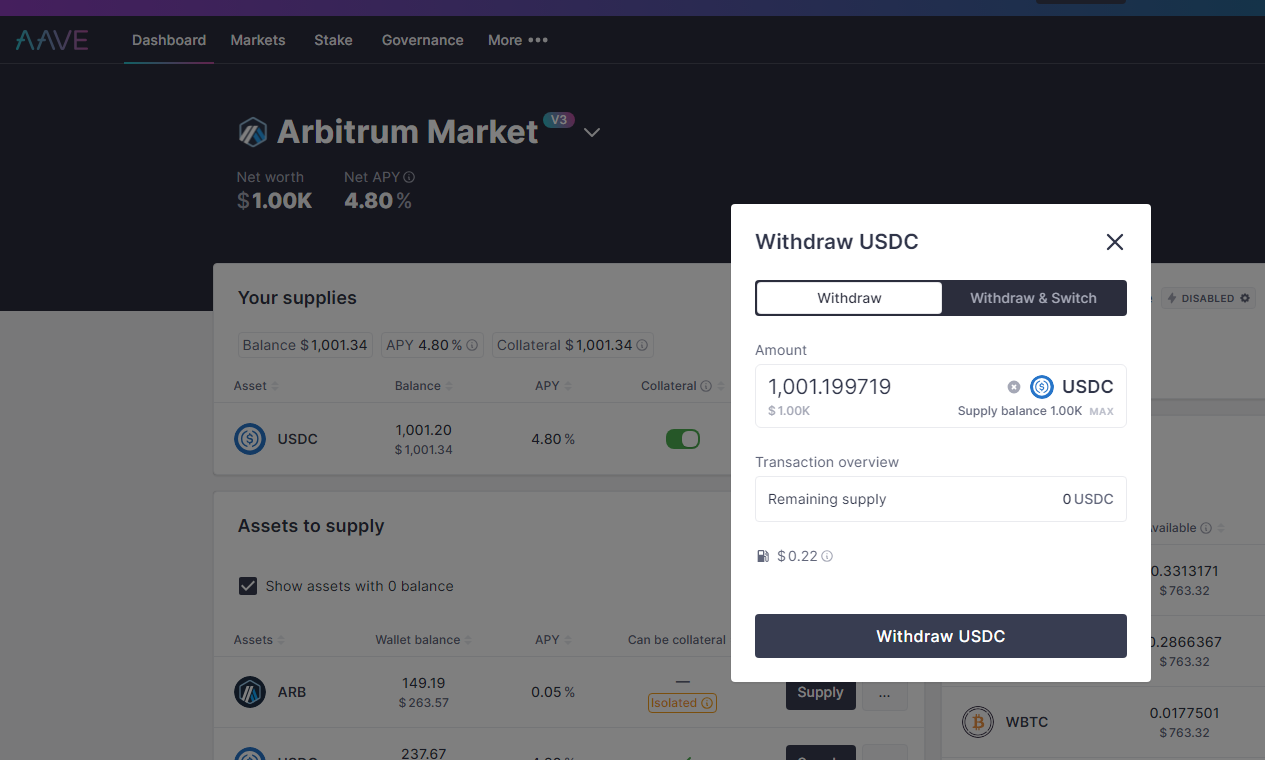Image resolution: width=1265 pixels, height=760 pixels.
Task: Click the USDC balance 1,001.20 in Your supplies
Action: 424,430
